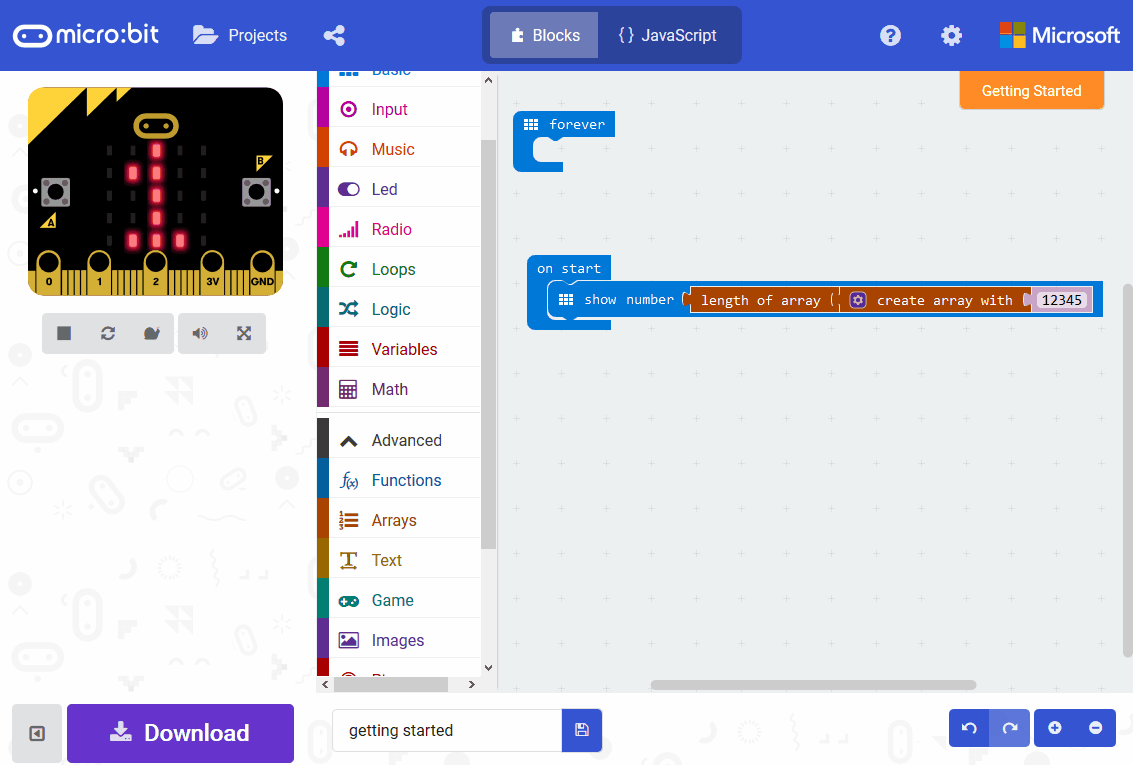Screen dimensions: 1133x765
Task: Stop the simulator
Action: click(x=64, y=333)
